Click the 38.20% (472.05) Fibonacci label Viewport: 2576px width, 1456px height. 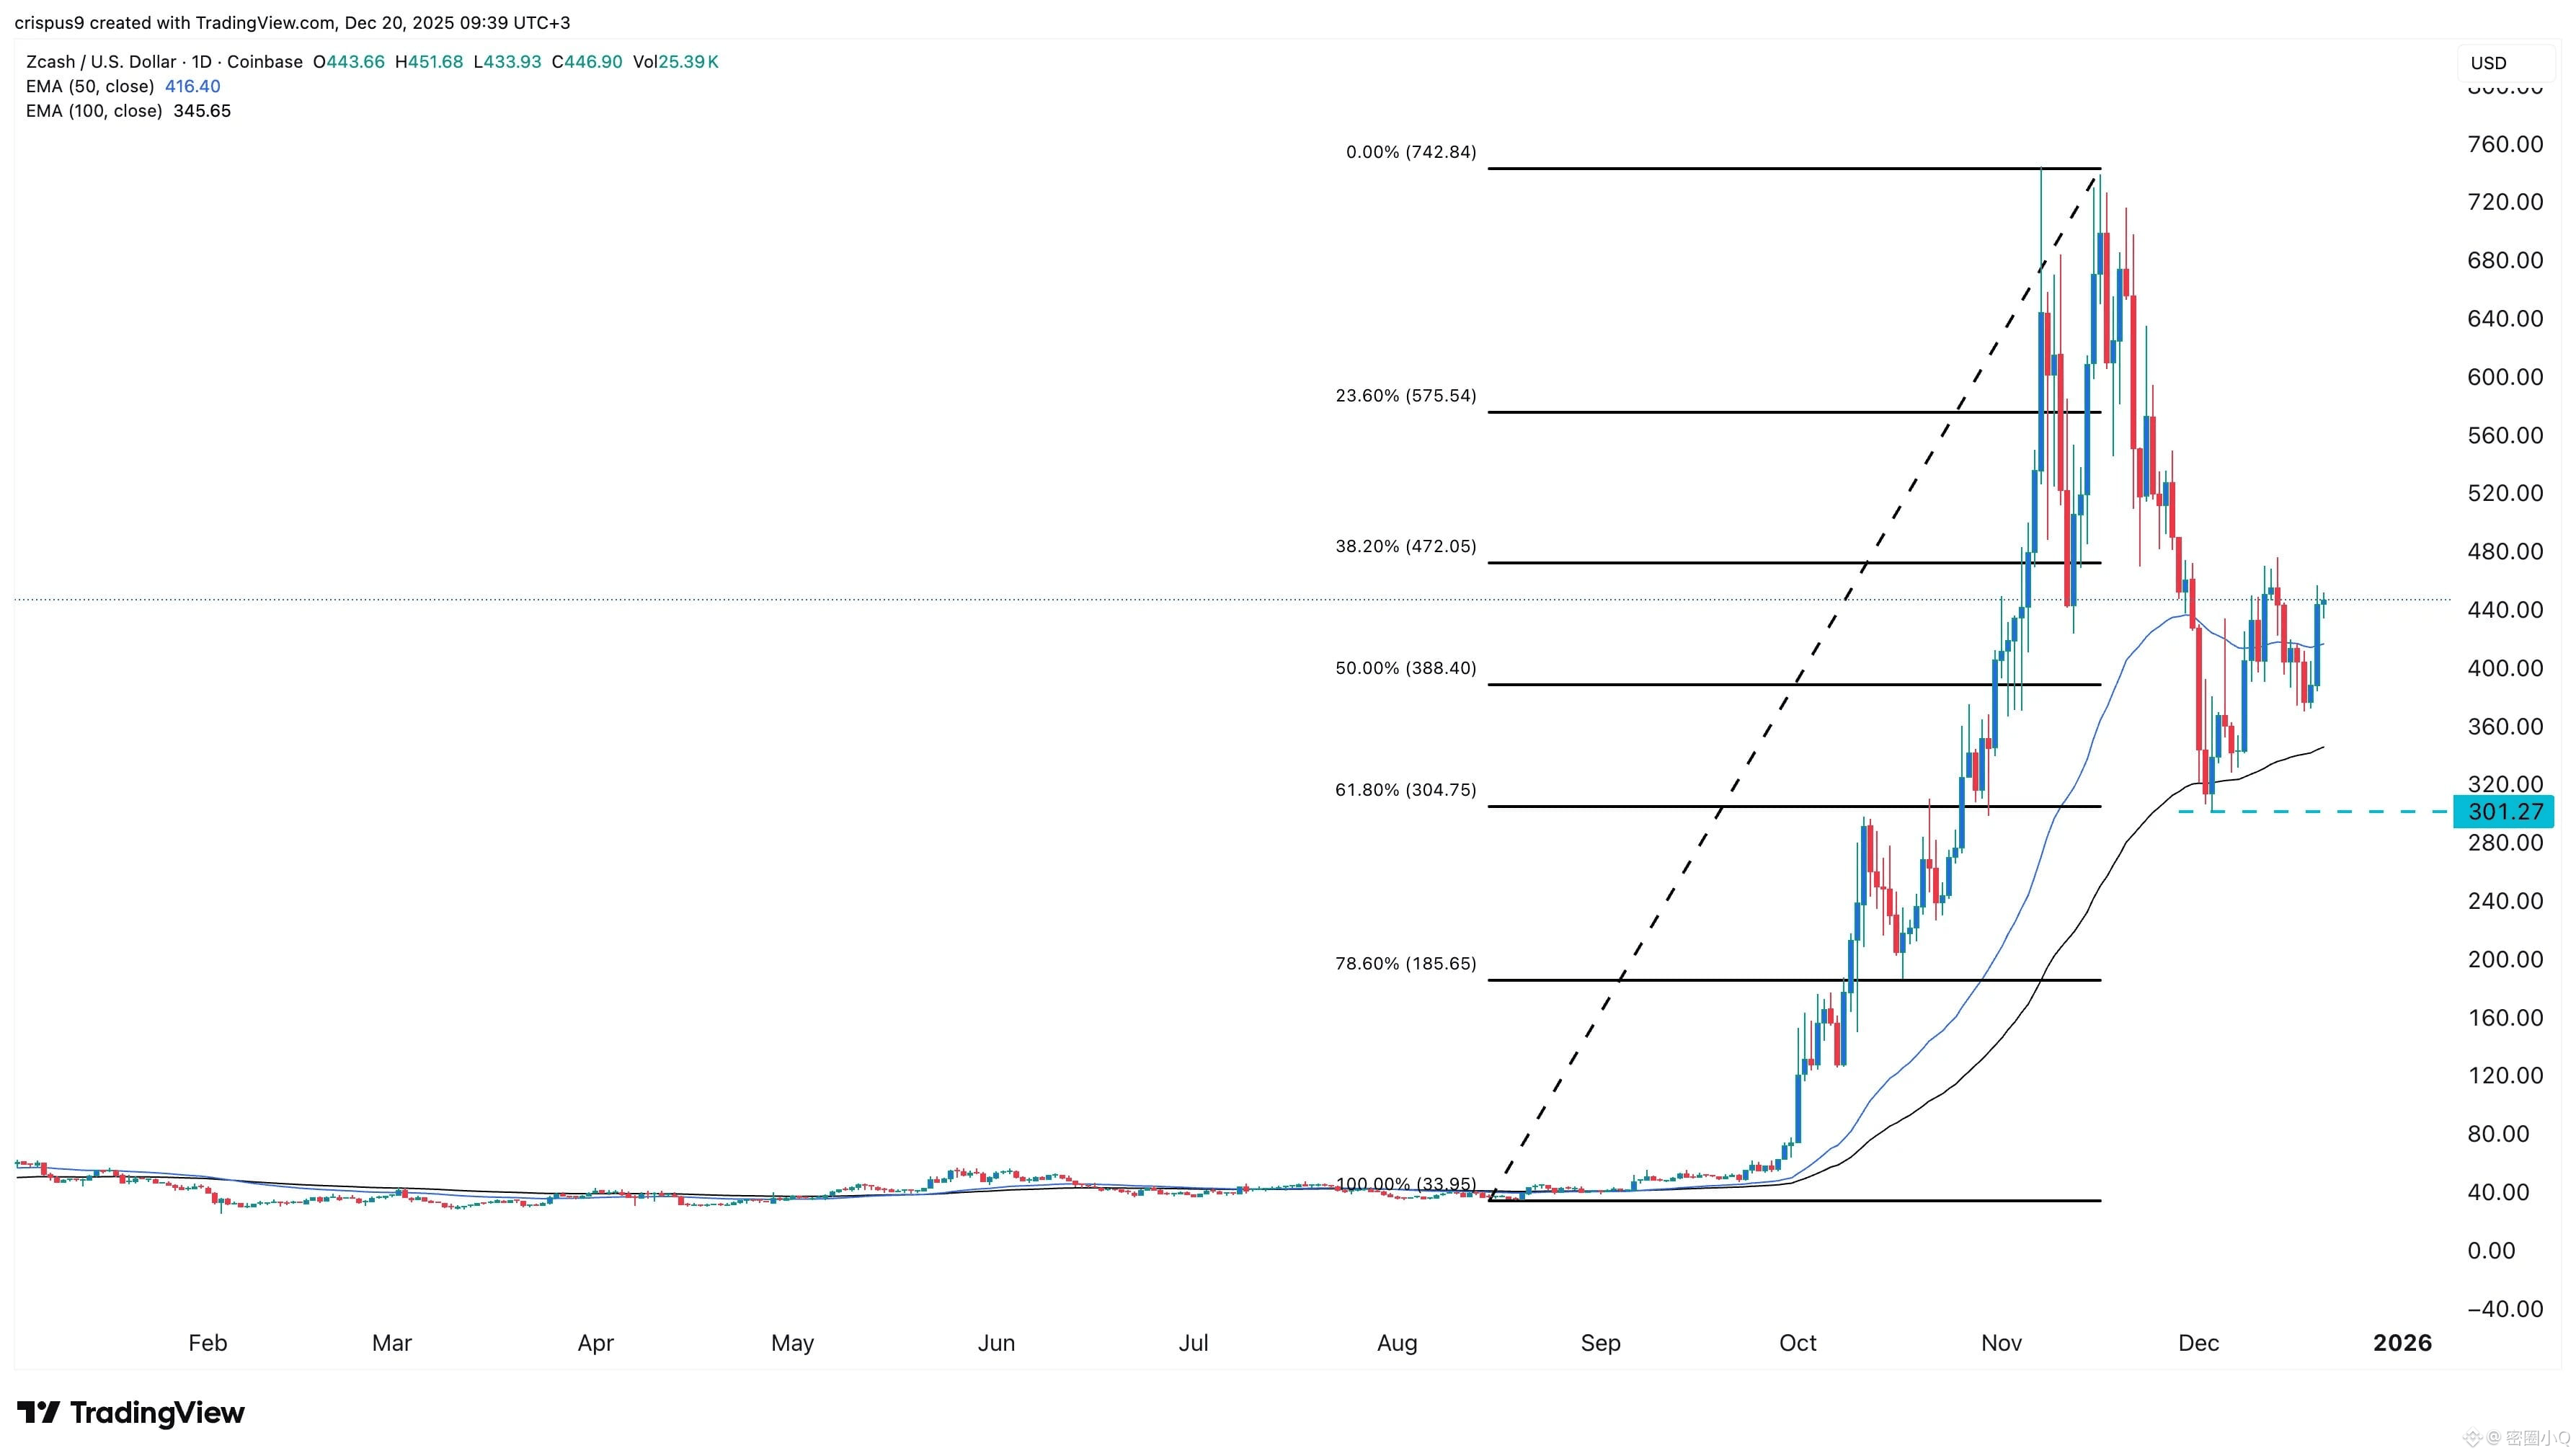pos(1405,546)
